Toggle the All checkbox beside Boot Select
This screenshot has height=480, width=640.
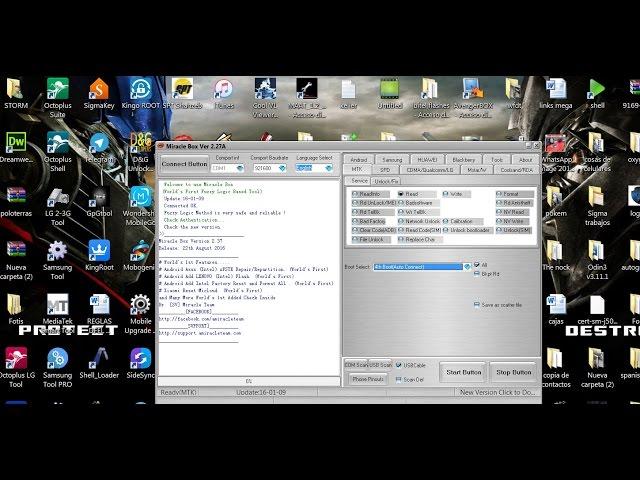480,265
